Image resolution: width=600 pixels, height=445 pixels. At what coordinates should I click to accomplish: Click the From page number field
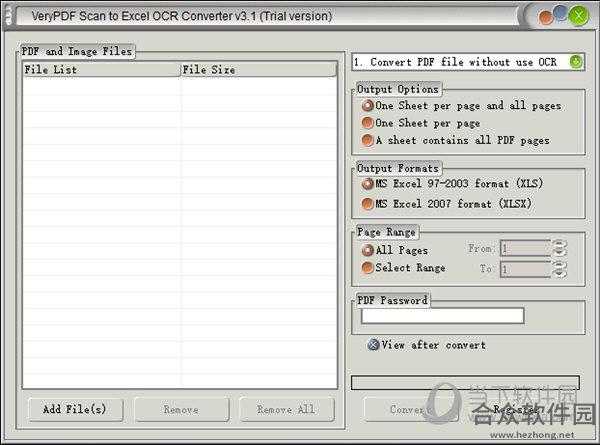tap(525, 248)
